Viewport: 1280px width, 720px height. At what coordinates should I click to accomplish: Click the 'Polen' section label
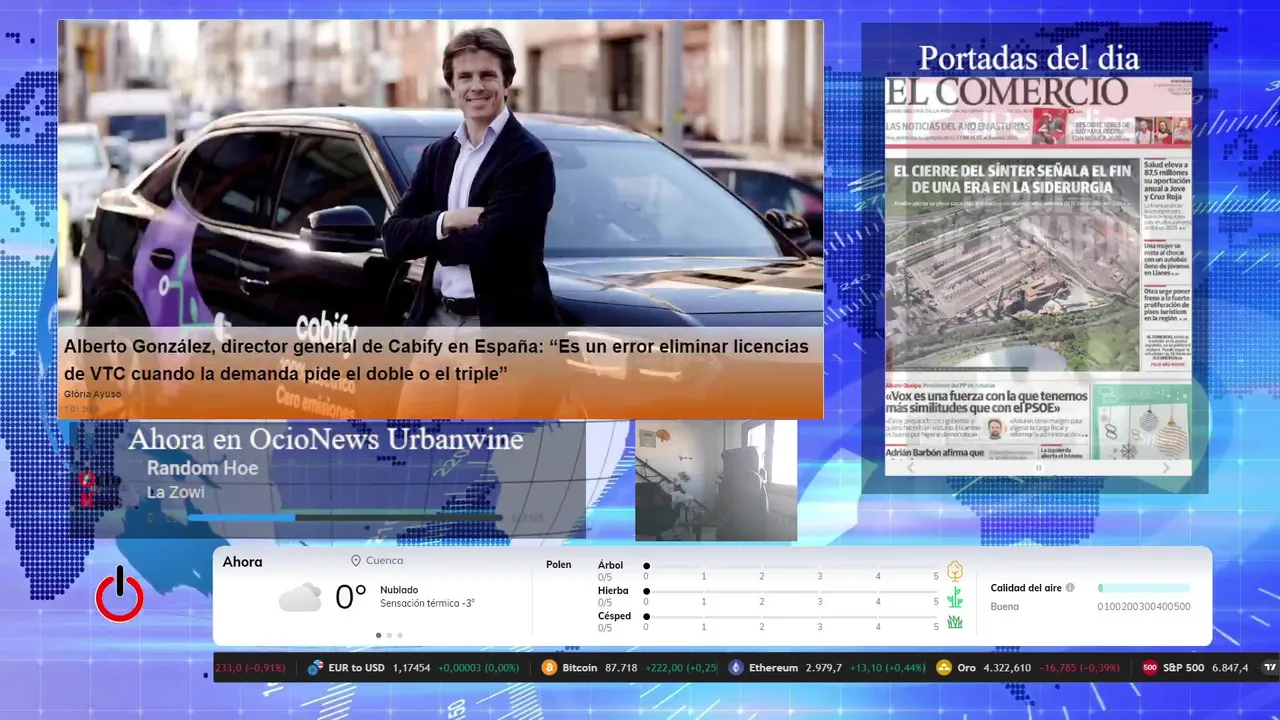(559, 565)
